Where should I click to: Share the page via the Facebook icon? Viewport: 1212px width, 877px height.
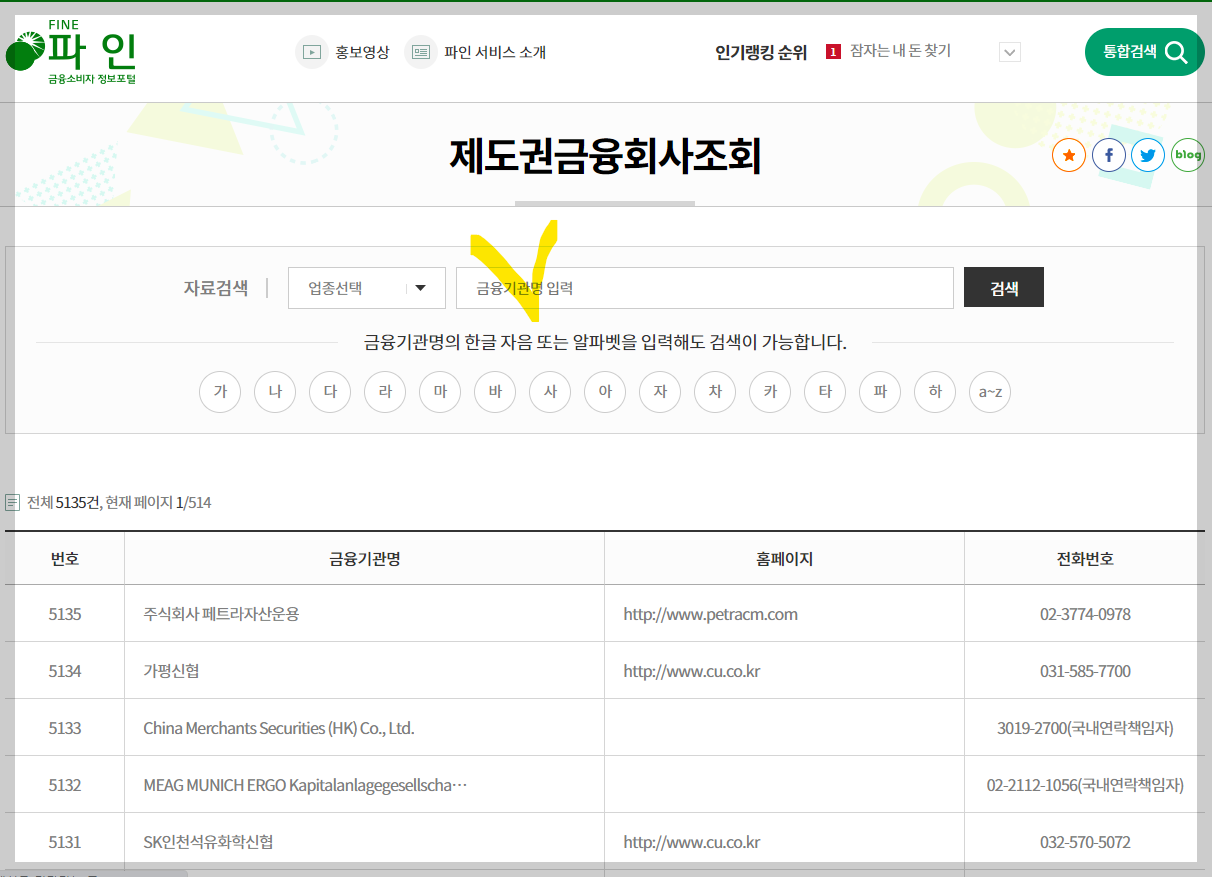click(x=1108, y=155)
